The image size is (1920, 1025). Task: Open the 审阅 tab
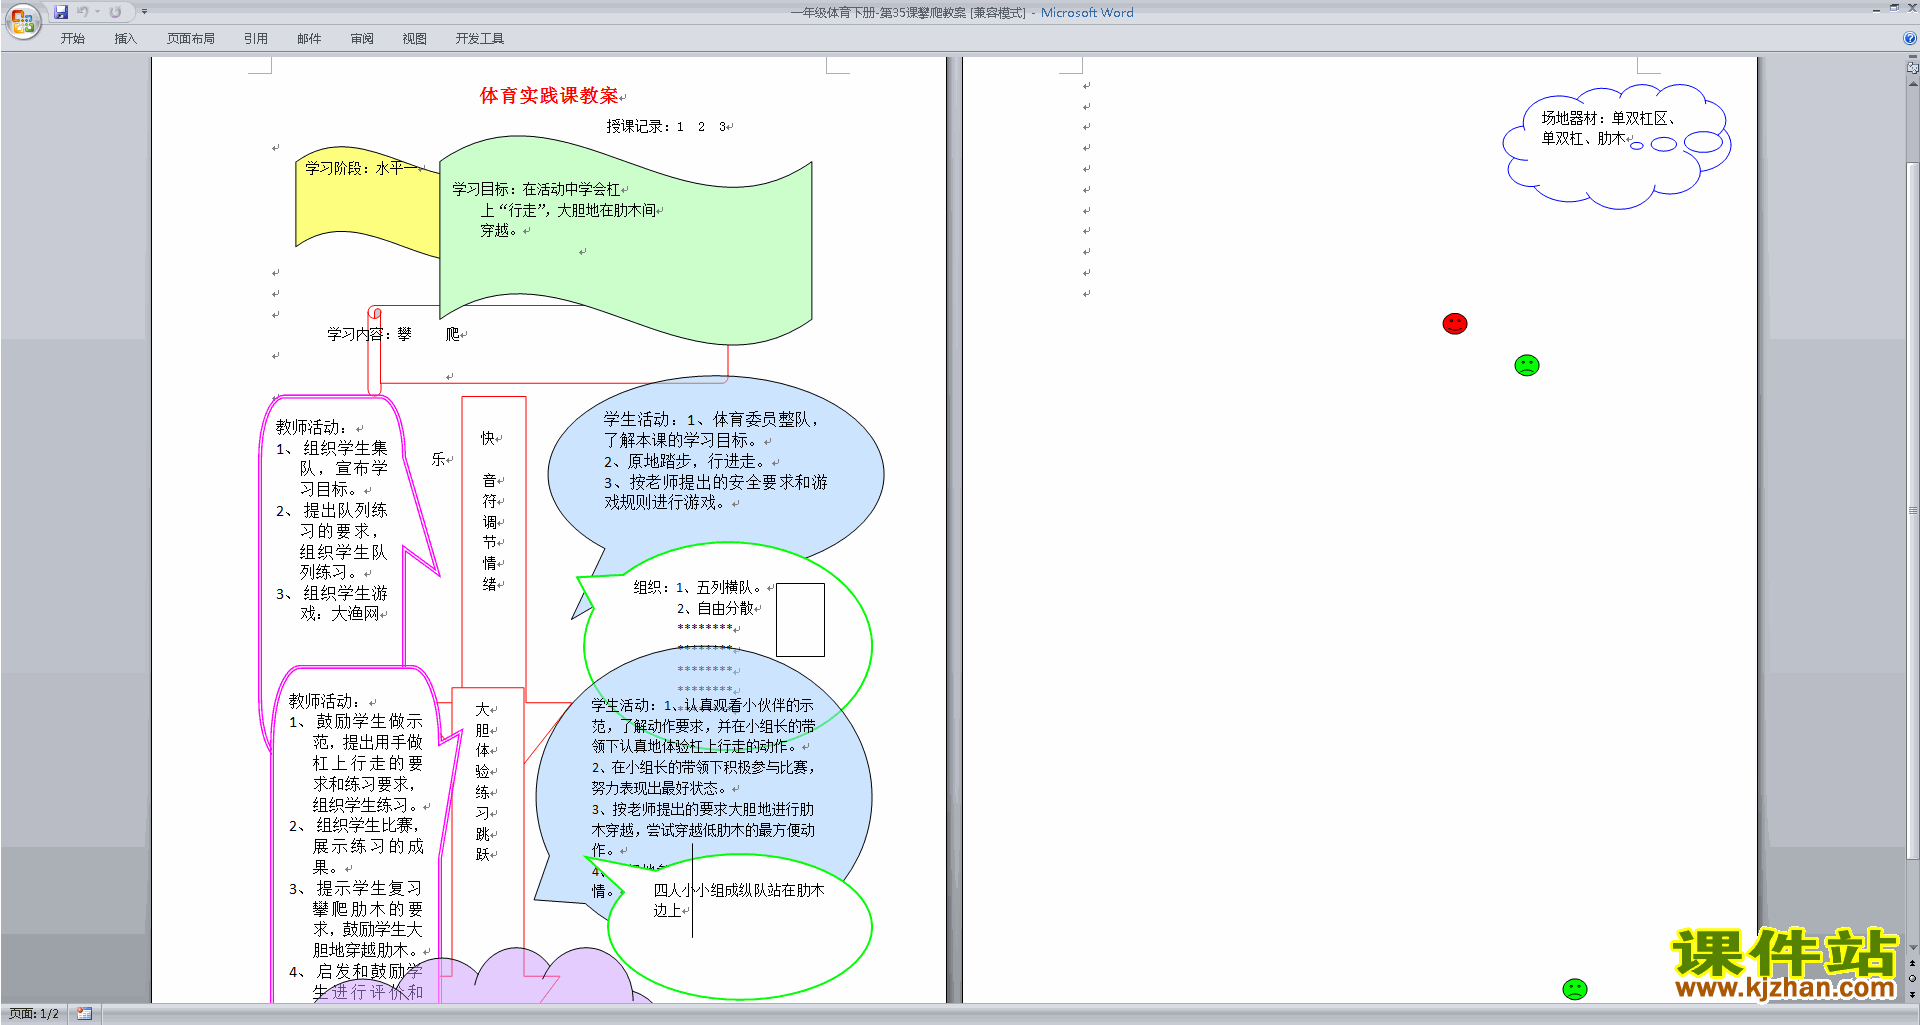click(362, 39)
